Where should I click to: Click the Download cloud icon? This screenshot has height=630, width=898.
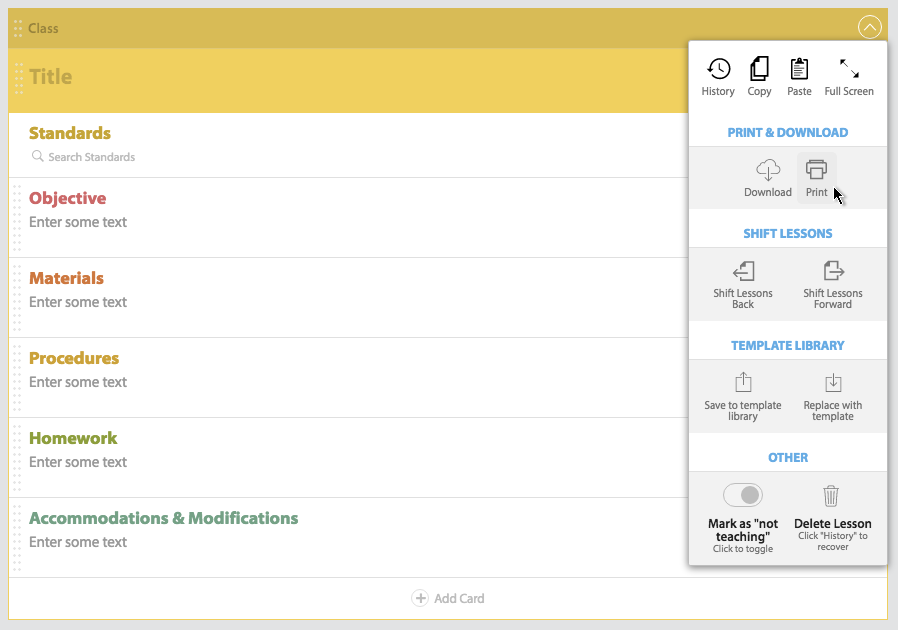coord(768,170)
